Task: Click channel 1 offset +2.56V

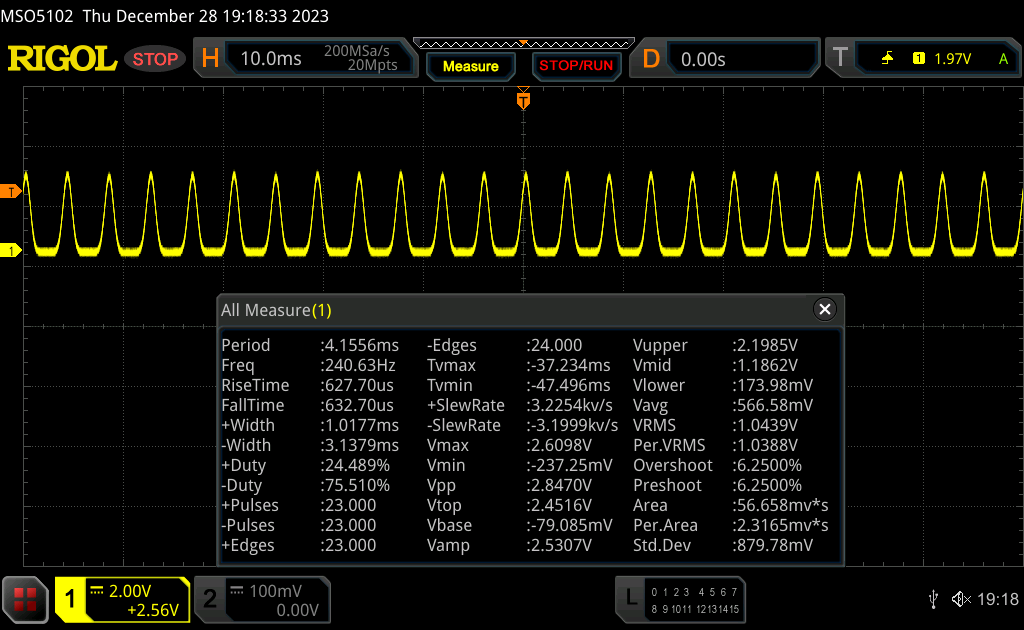Action: pos(153,610)
